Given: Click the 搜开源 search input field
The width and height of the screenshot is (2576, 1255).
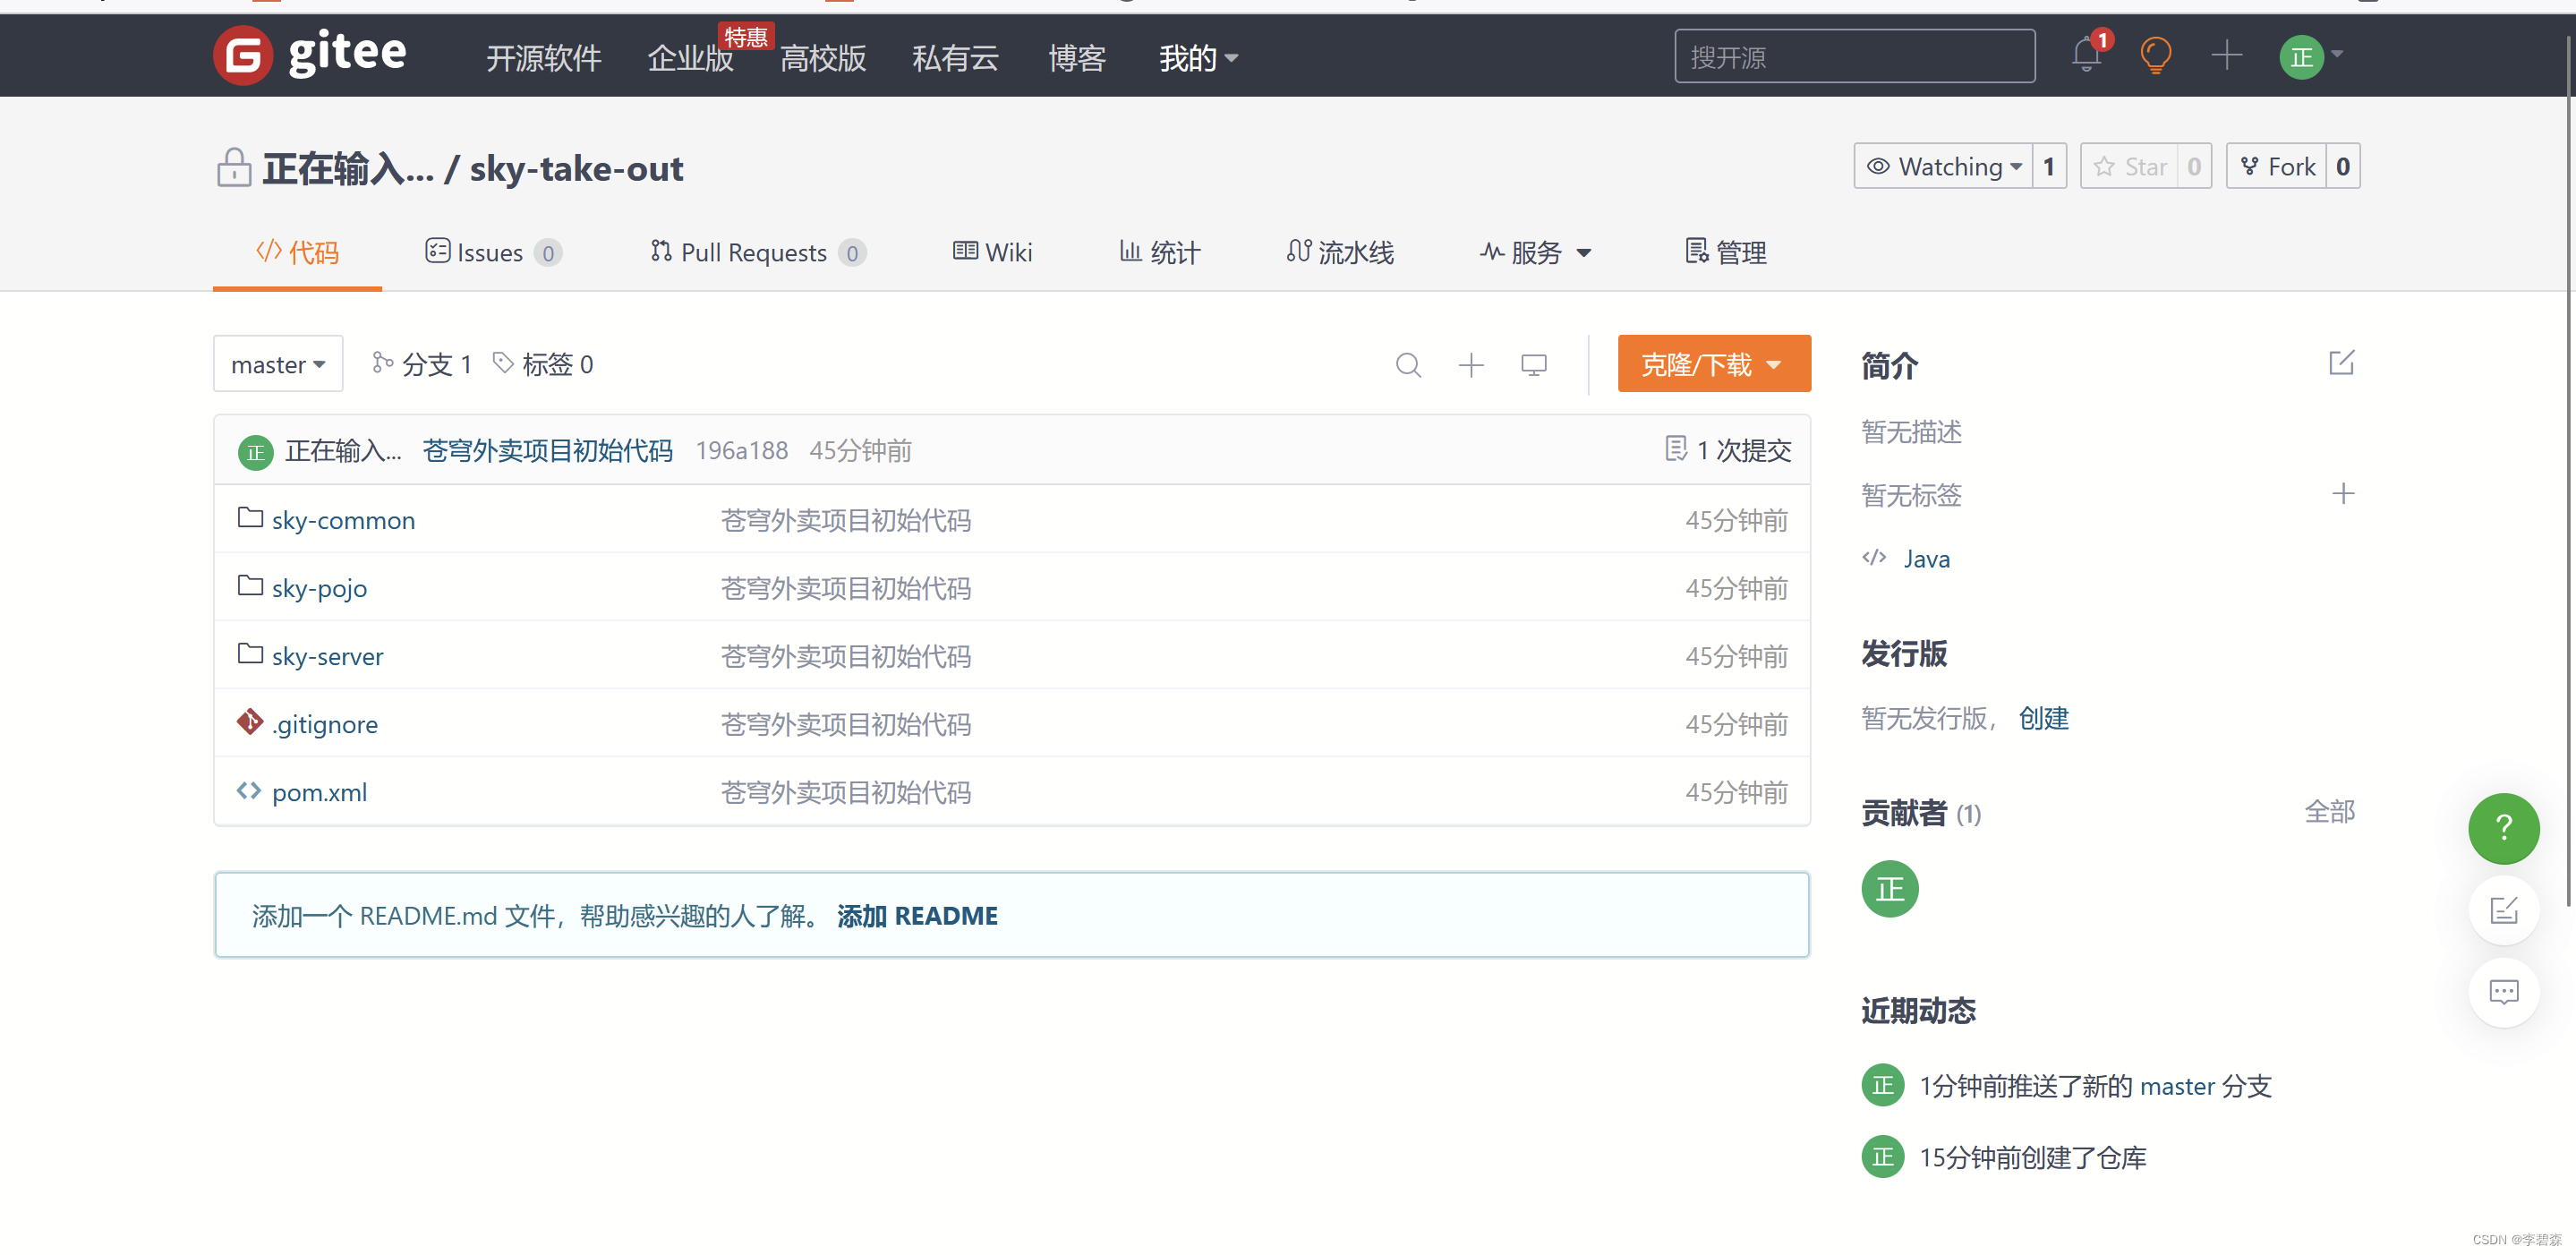Looking at the screenshot, I should tap(1853, 57).
